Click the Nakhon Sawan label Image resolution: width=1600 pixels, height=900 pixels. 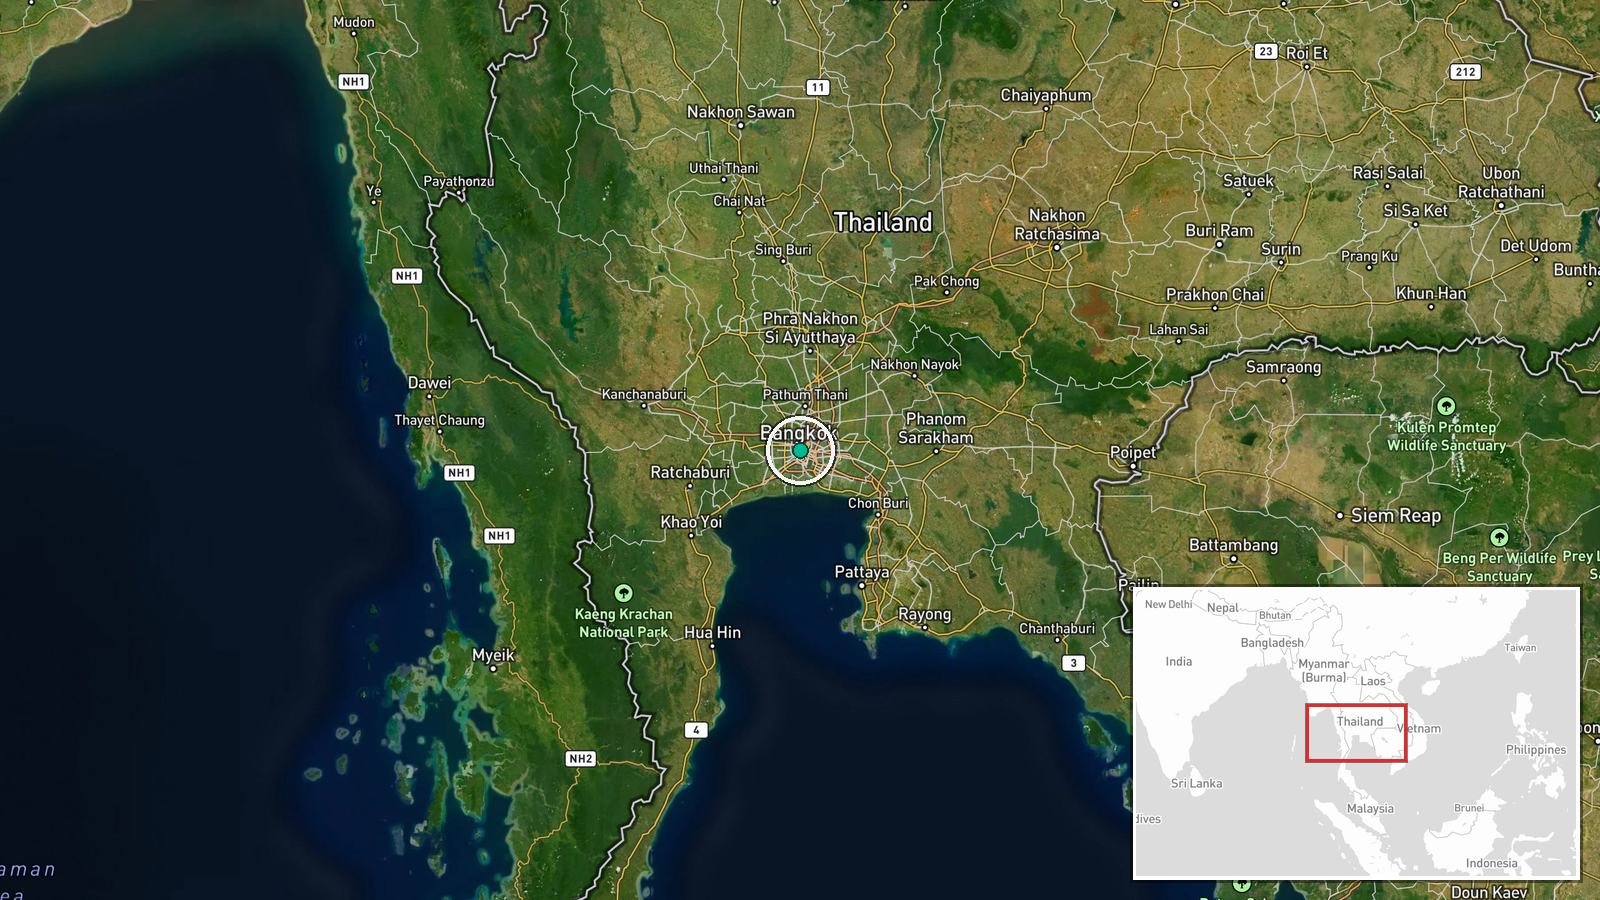pos(741,112)
